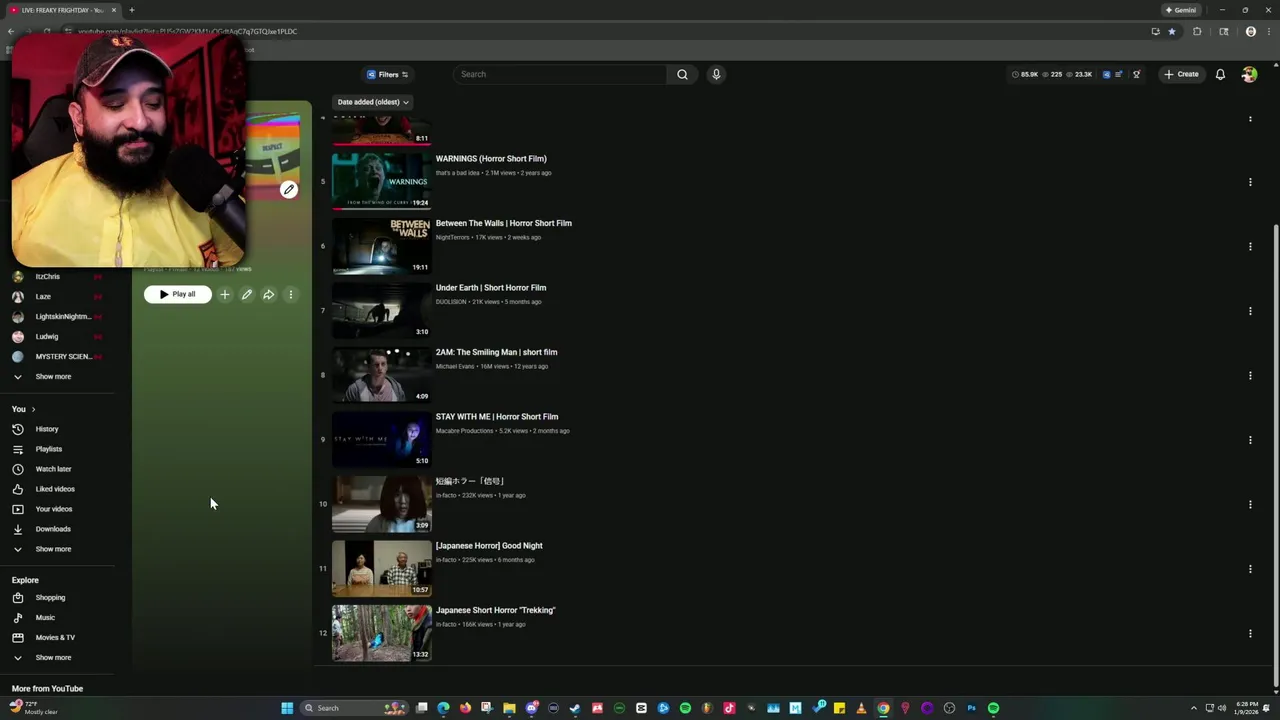Expand the You section chevron
Viewport: 1280px width, 720px height.
pos(33,409)
